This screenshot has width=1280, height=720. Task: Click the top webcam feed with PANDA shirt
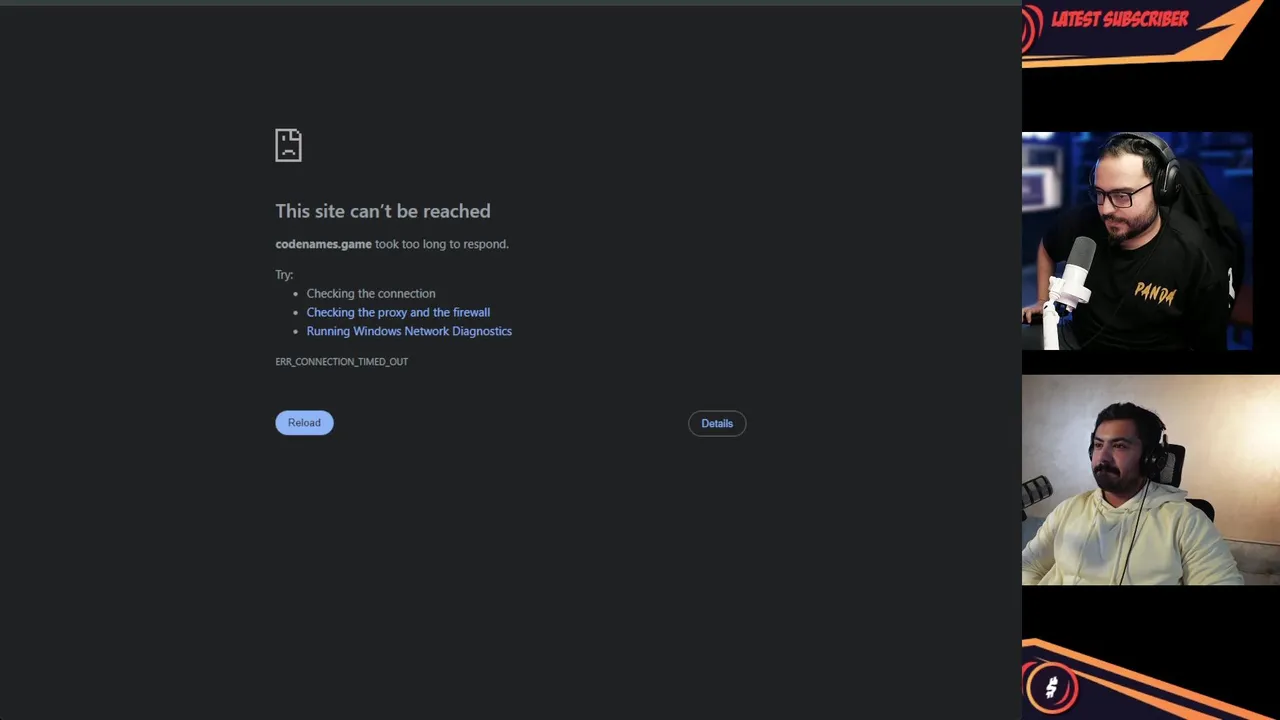1137,241
